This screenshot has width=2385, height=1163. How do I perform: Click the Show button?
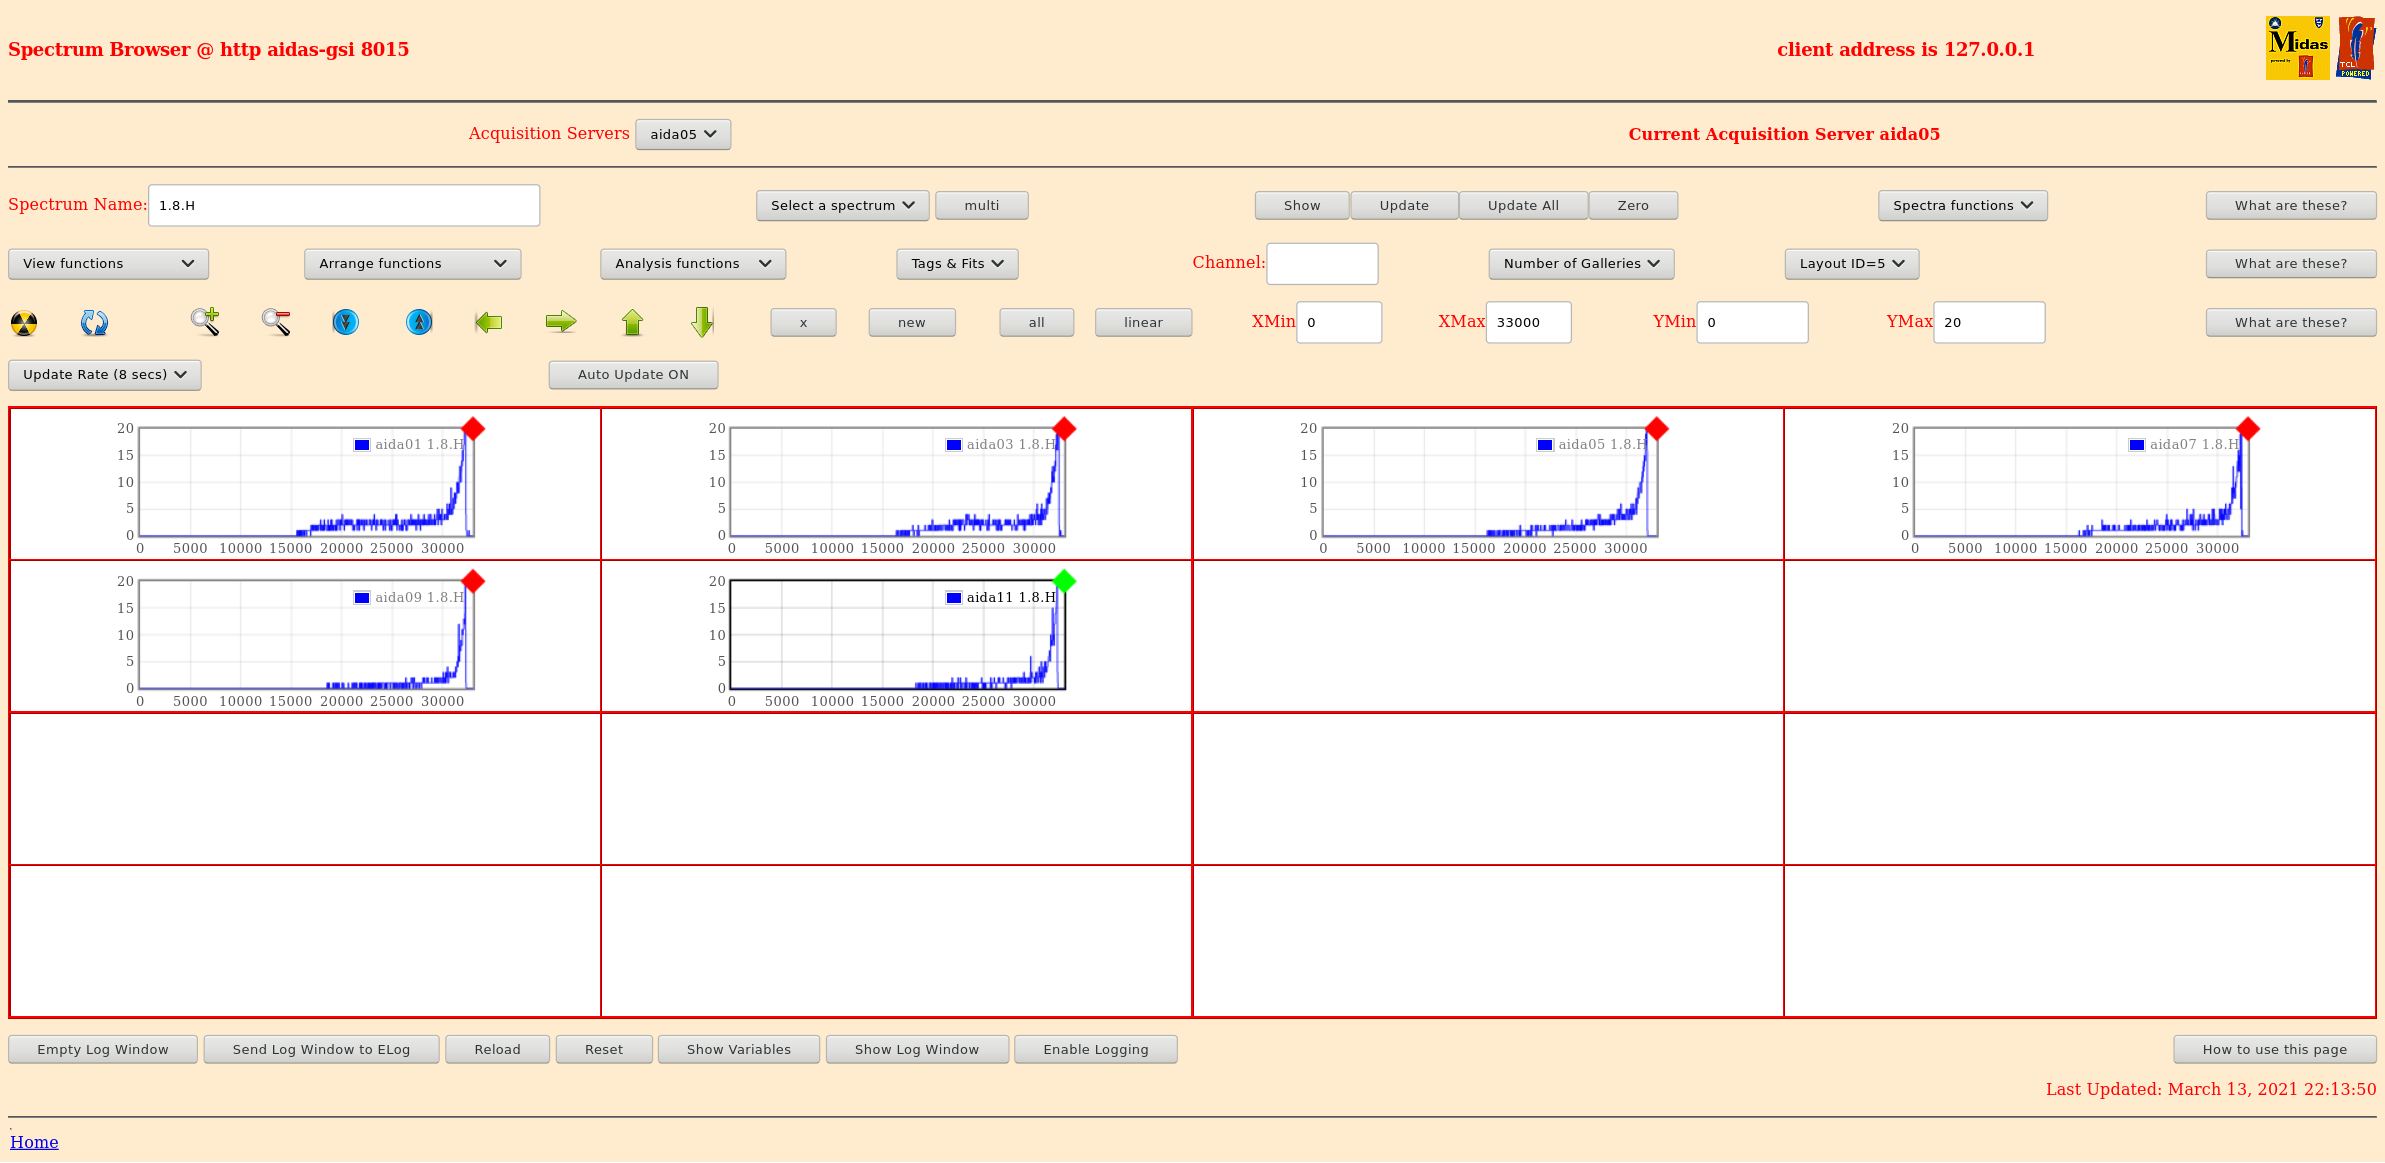pos(1302,206)
